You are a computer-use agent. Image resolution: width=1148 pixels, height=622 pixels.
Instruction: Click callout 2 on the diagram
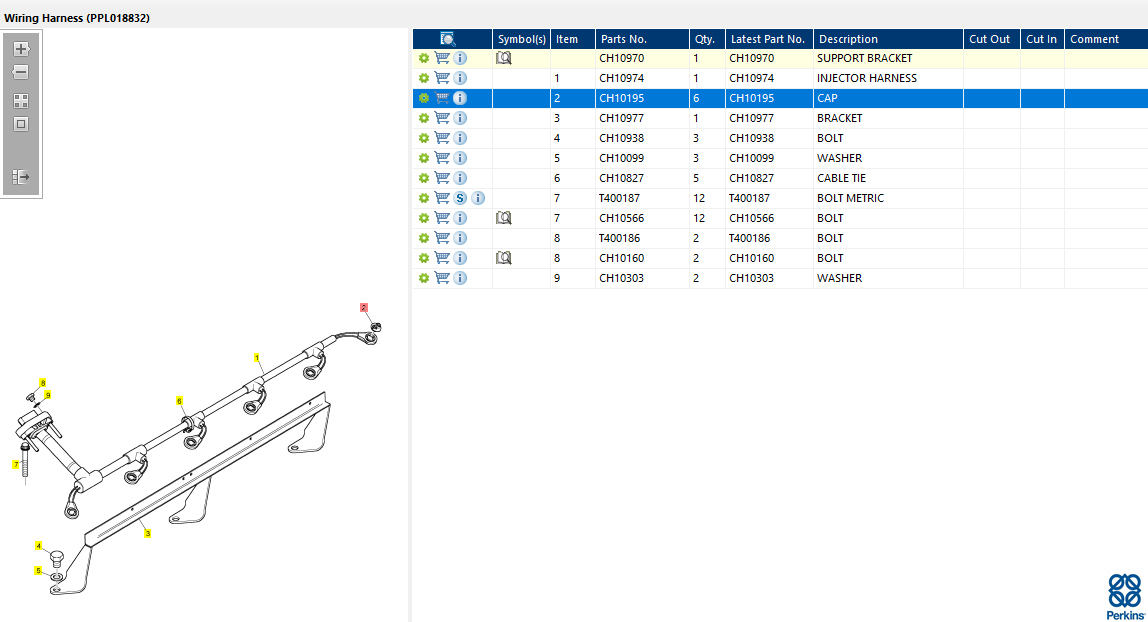point(364,308)
